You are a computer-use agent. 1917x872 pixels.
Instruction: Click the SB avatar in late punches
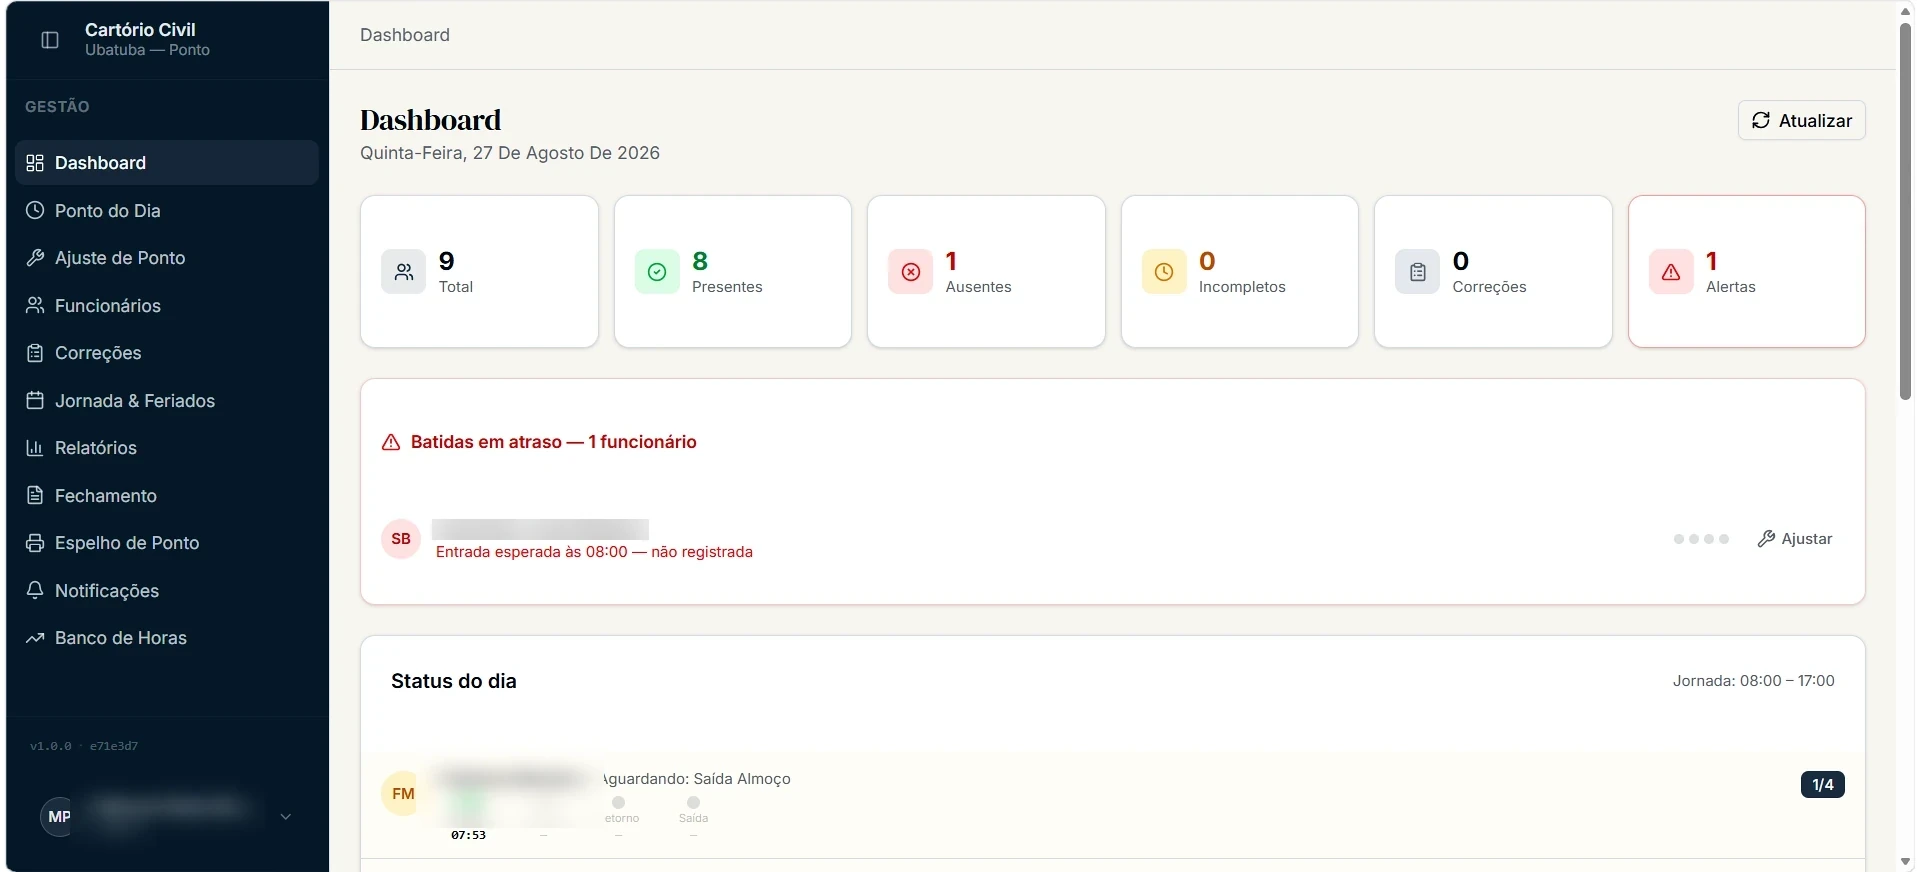click(x=401, y=539)
